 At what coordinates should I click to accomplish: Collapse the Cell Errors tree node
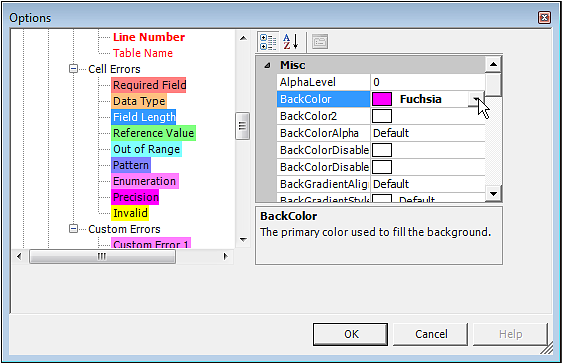click(x=73, y=69)
